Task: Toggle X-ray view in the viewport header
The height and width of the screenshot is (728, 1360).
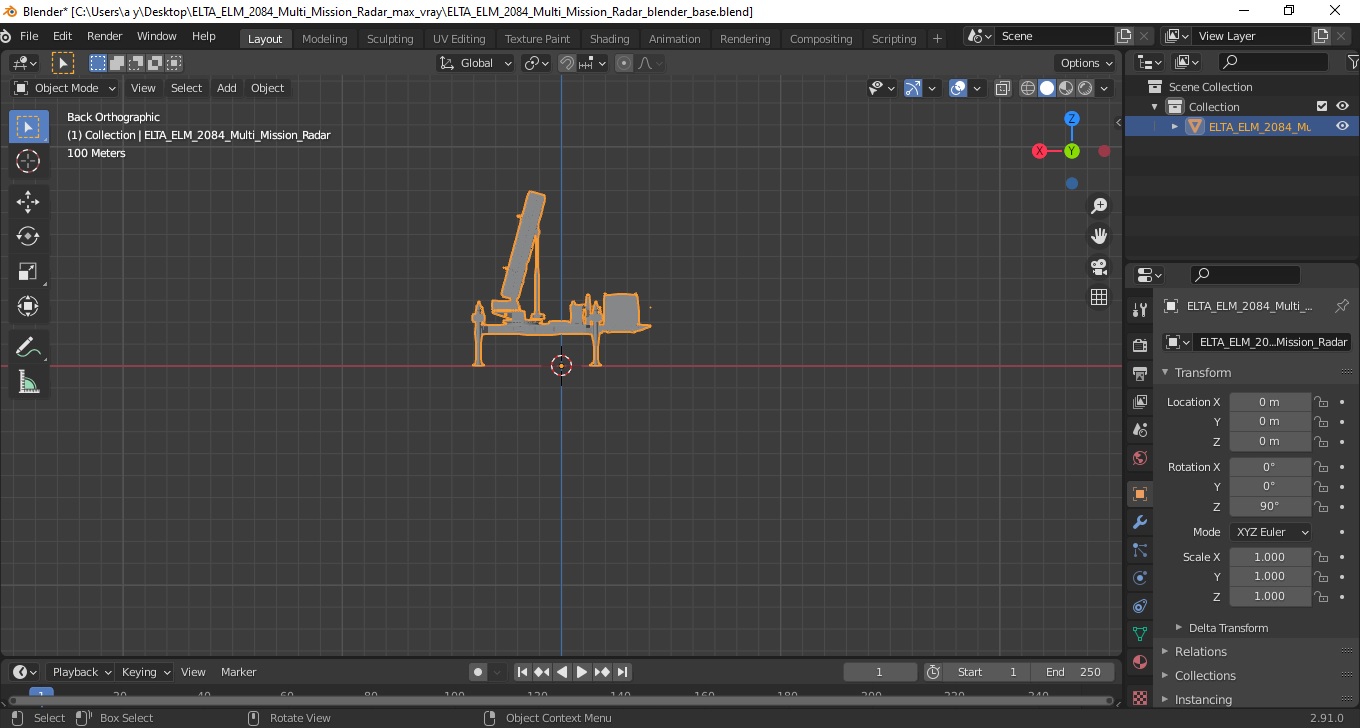Action: point(1003,88)
